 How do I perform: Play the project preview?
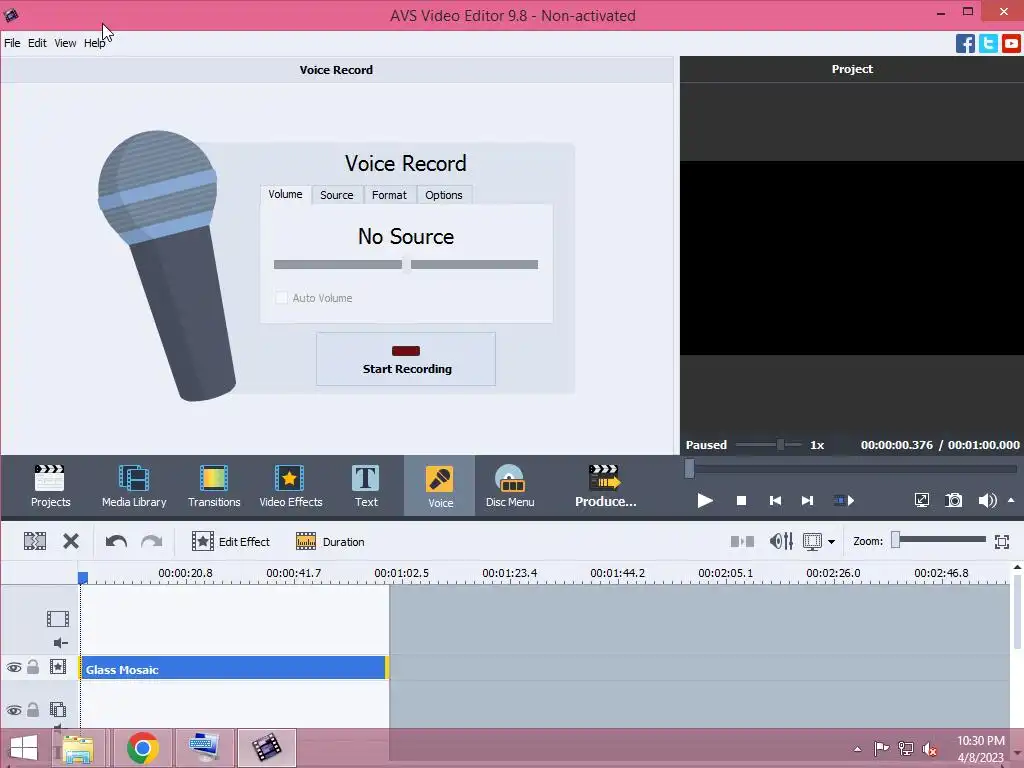coord(705,500)
